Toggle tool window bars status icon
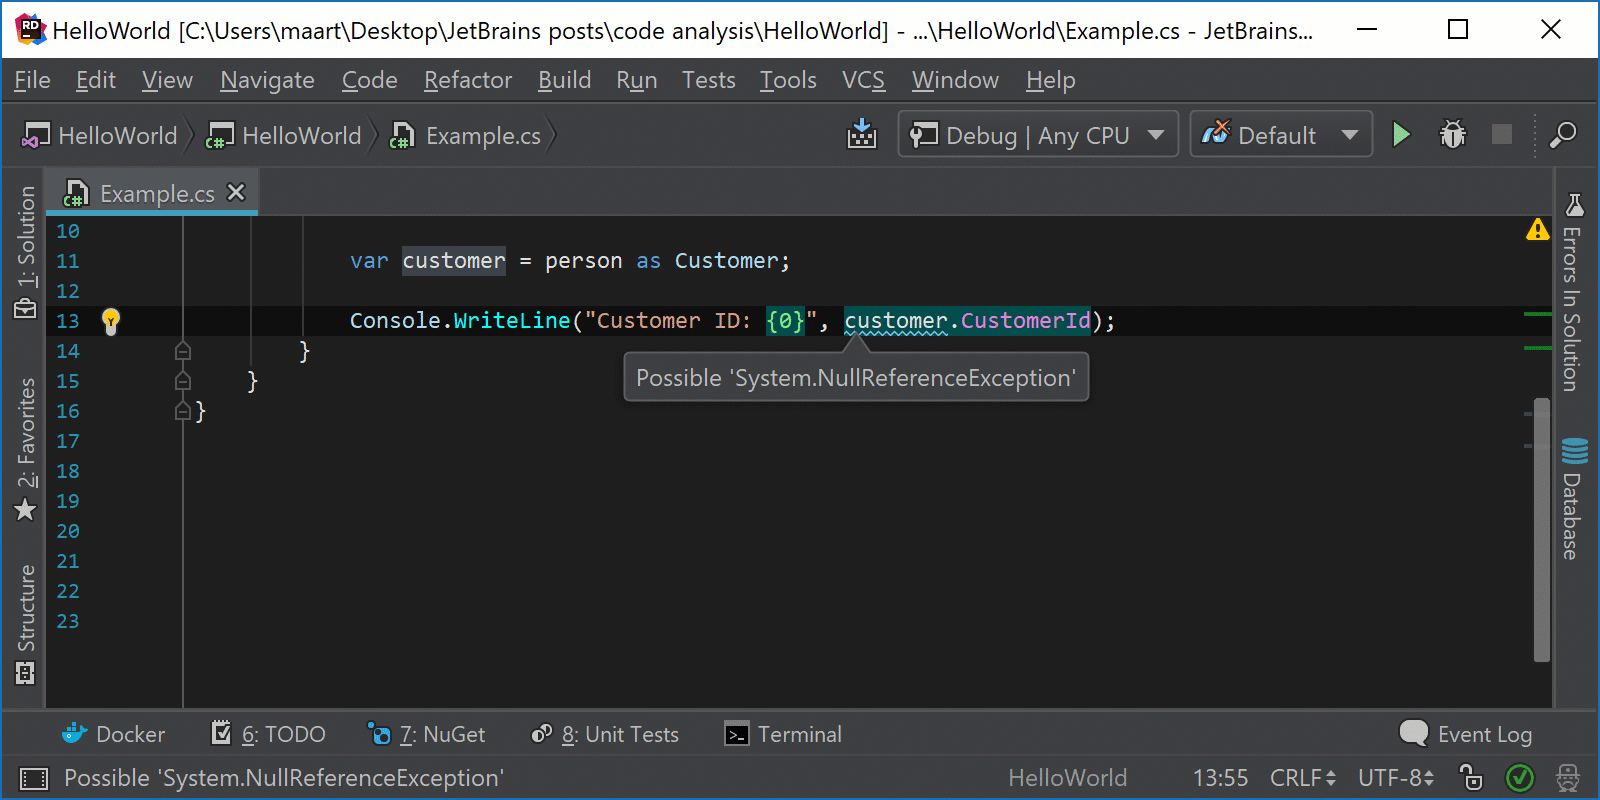Viewport: 1600px width, 800px height. point(33,778)
